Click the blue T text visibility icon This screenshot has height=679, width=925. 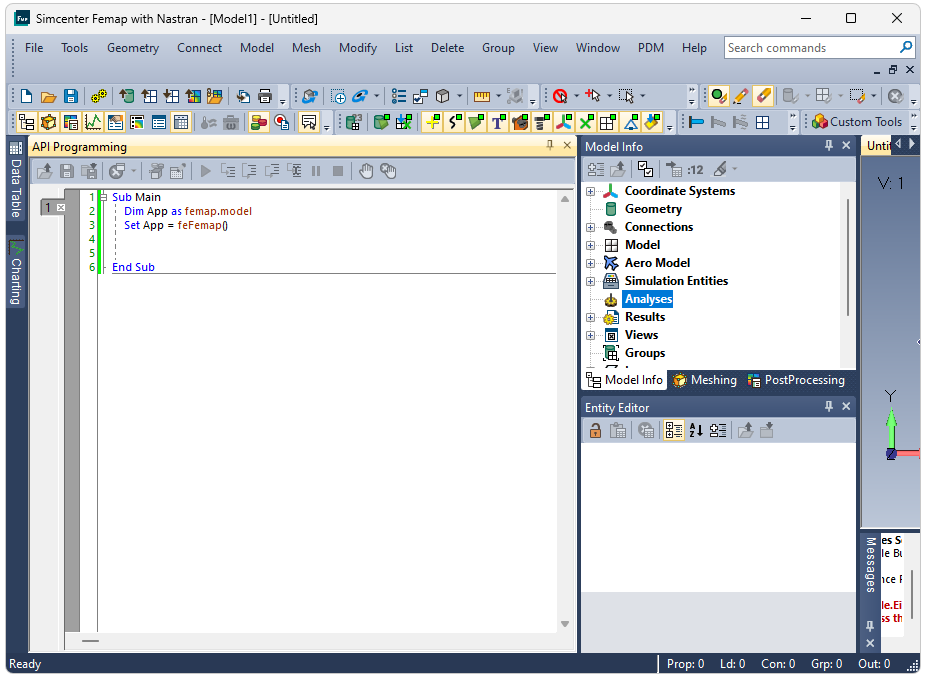click(498, 122)
